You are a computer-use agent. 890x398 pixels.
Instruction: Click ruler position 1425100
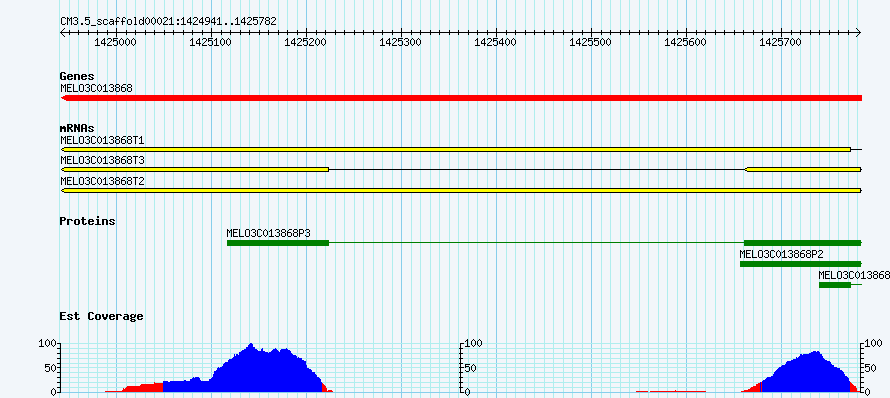[x=211, y=42]
